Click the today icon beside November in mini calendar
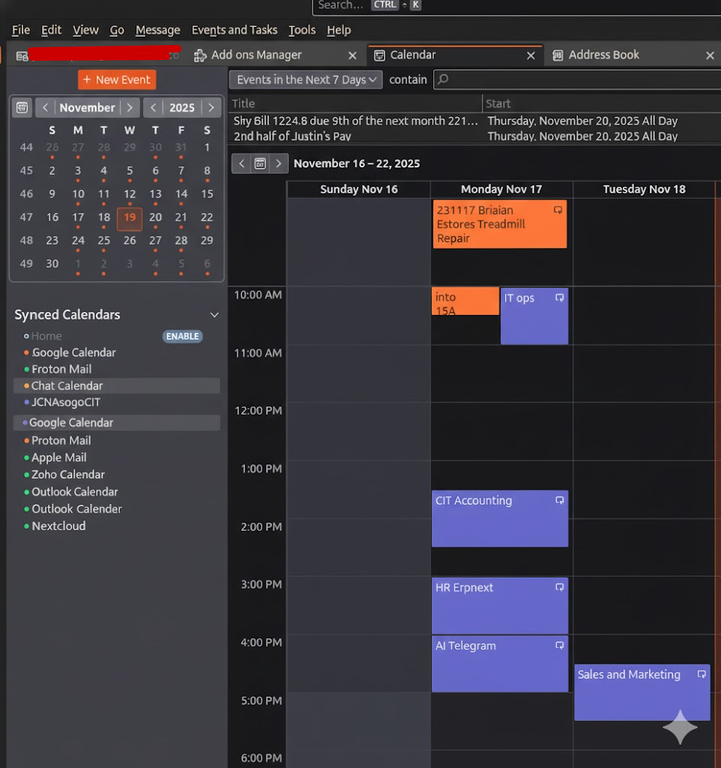The width and height of the screenshot is (721, 768). coord(22,107)
